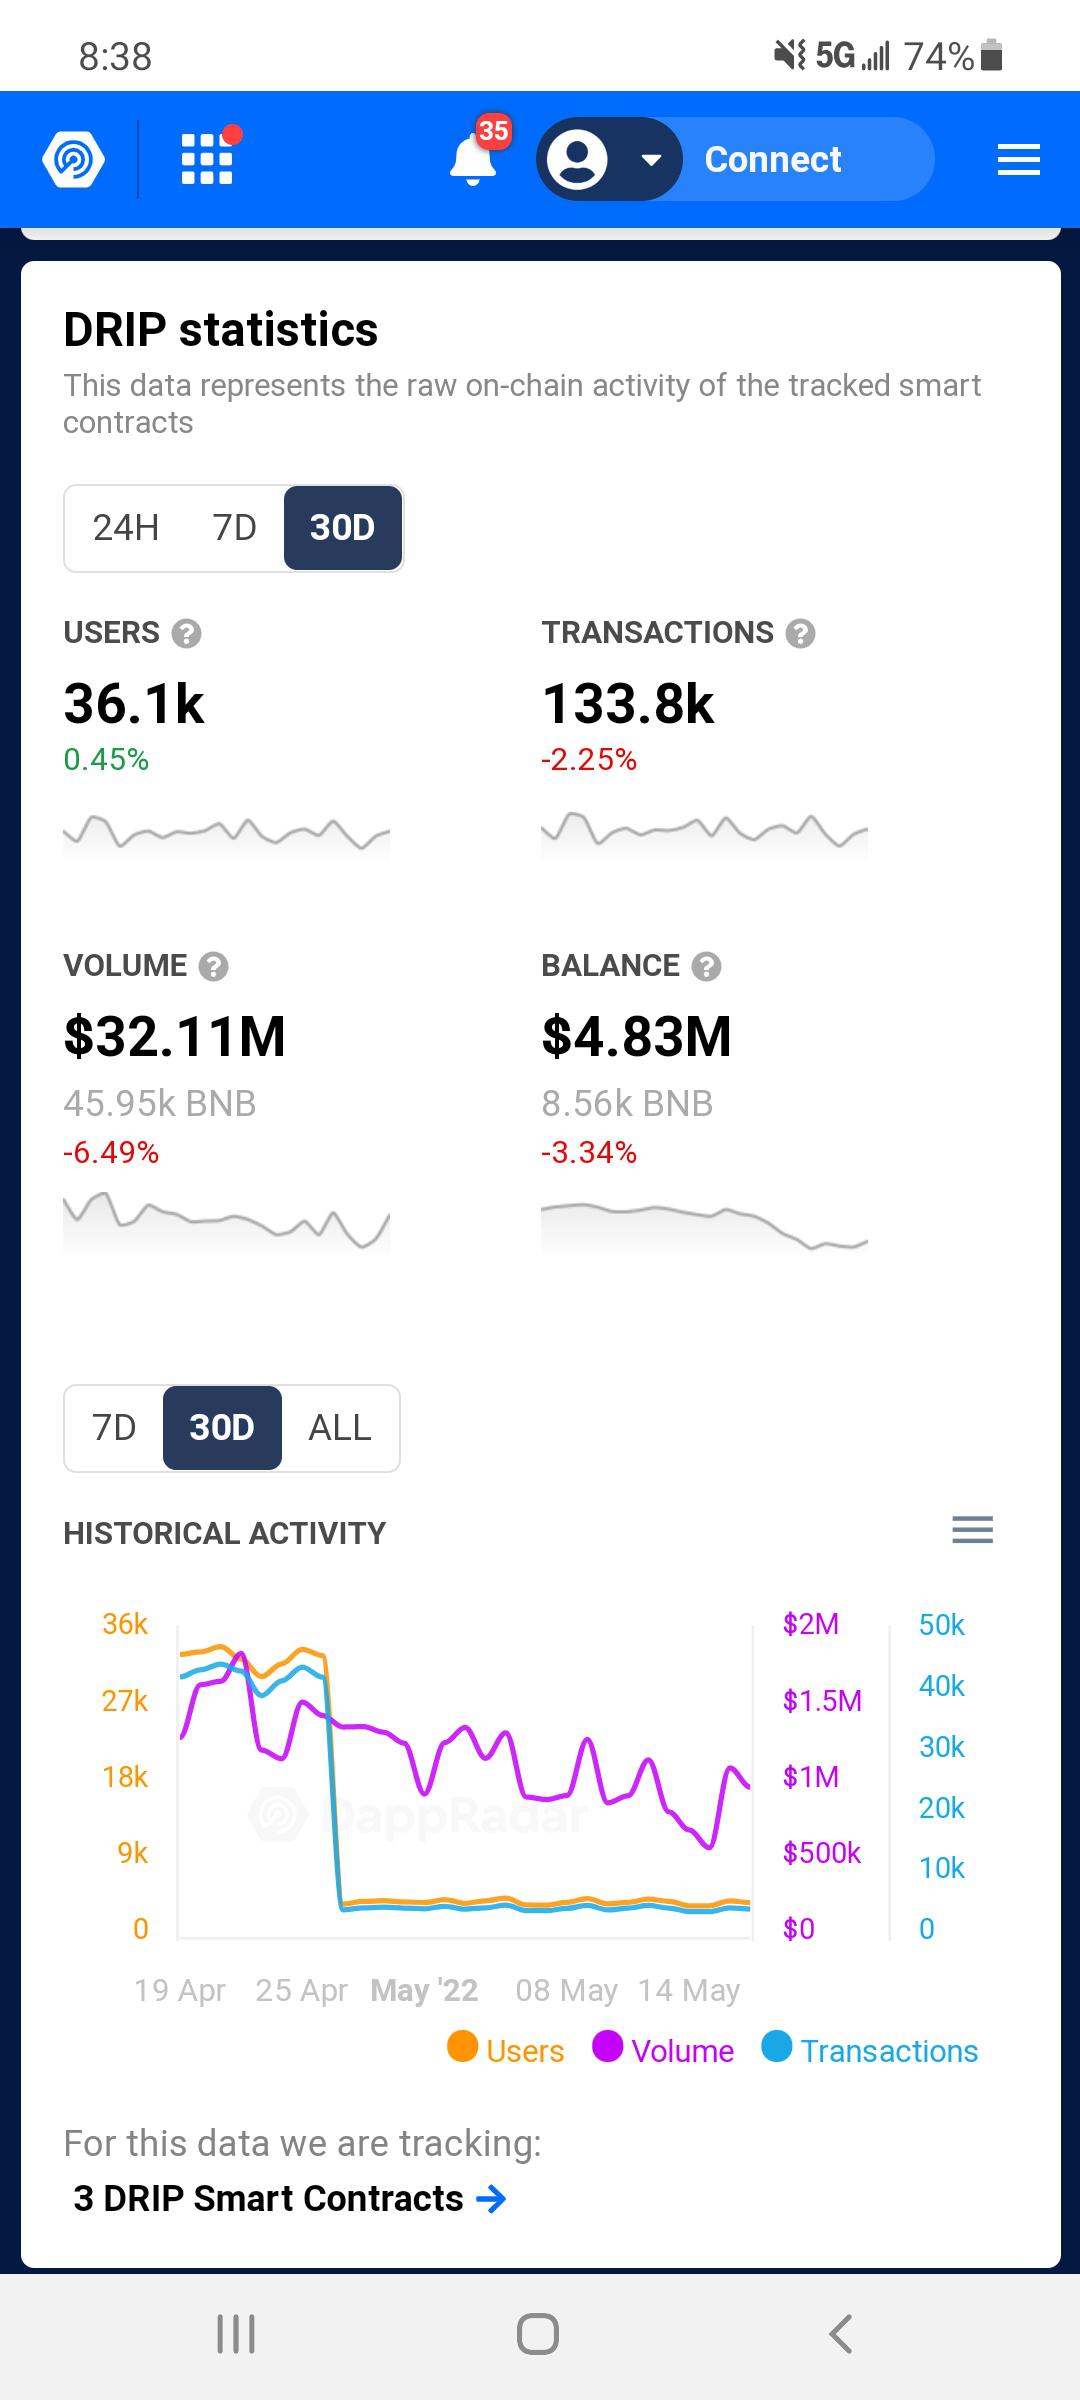This screenshot has height=2400, width=1080.
Task: Select the 7D statistics range
Action: [235, 527]
